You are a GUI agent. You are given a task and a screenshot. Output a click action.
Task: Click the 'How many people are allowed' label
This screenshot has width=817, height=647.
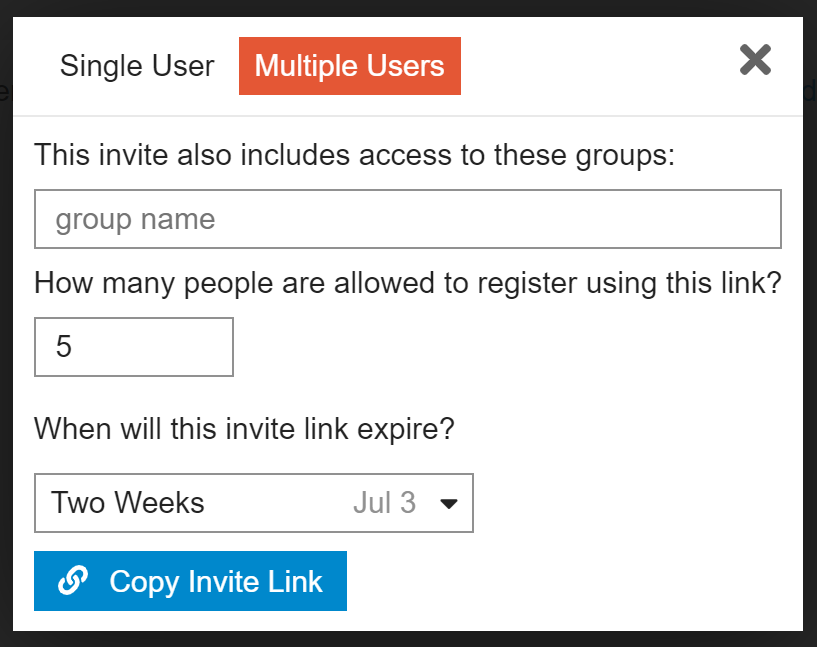click(408, 283)
